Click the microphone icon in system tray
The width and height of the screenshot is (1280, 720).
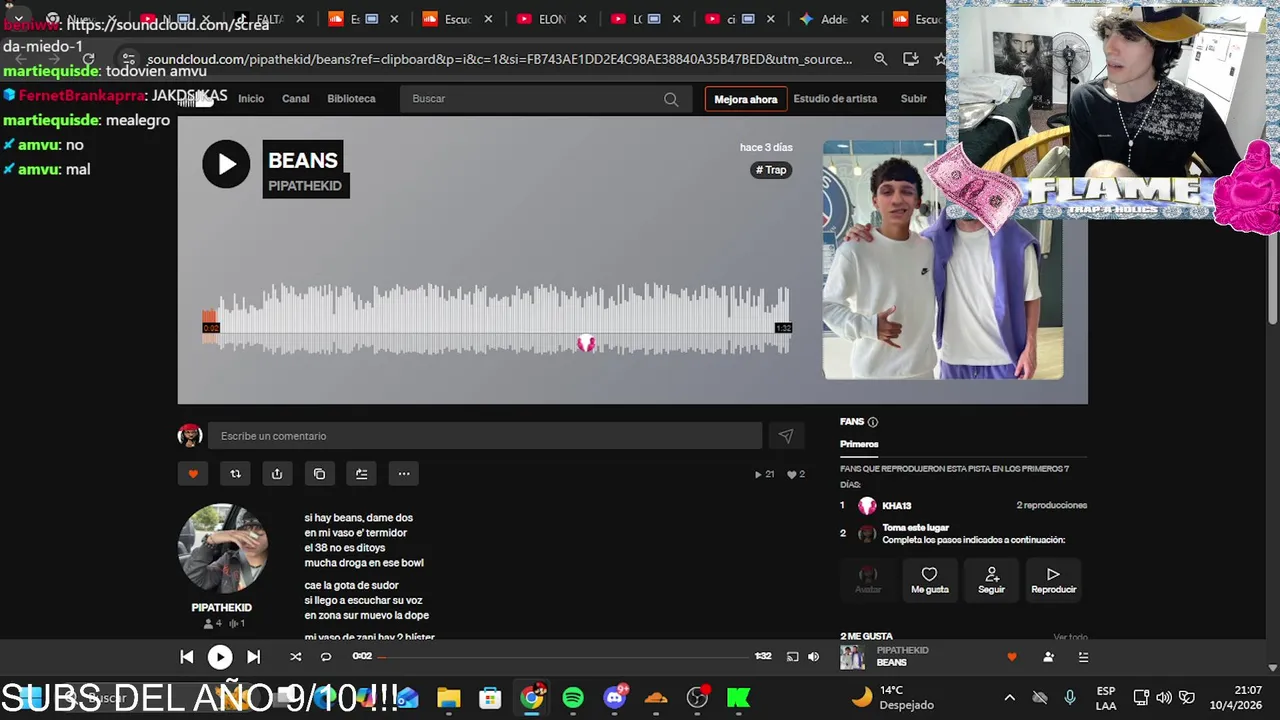pos(1070,698)
